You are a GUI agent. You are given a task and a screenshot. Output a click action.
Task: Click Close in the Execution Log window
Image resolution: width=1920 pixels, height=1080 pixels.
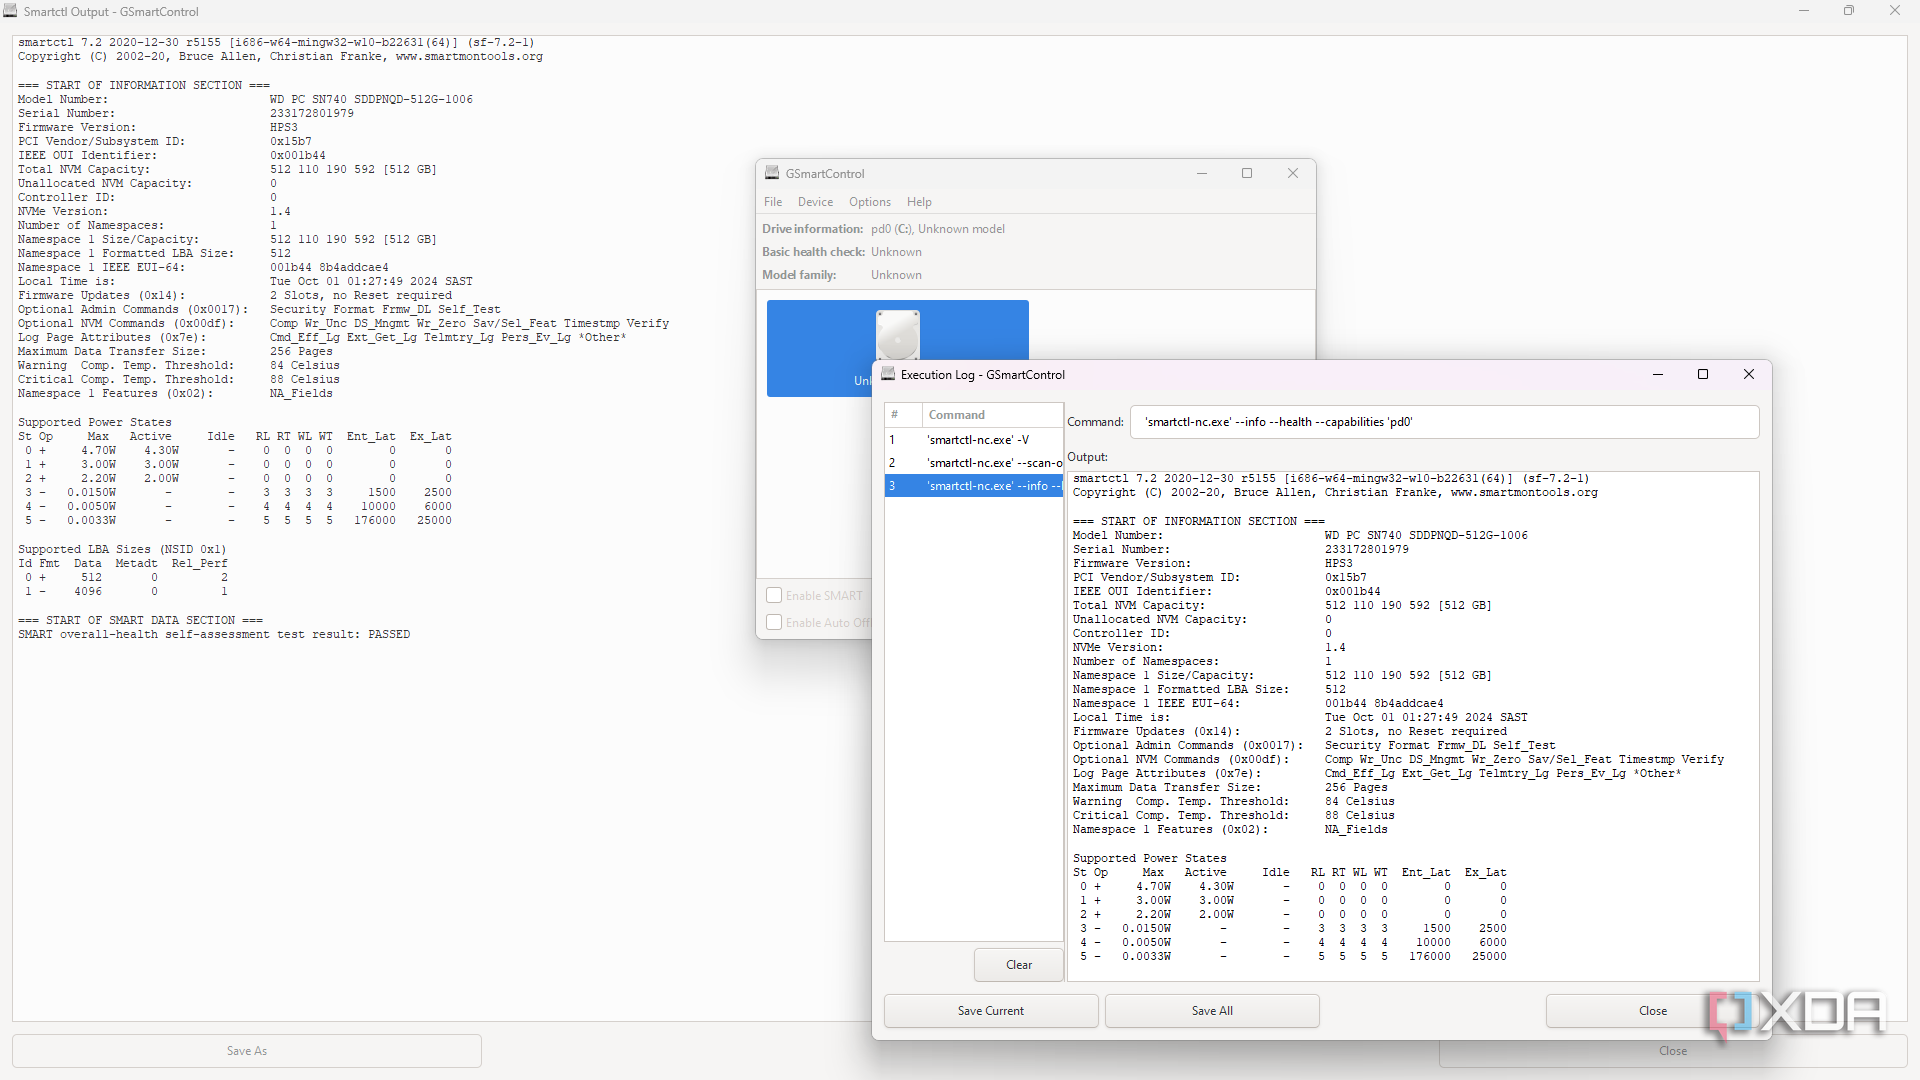tap(1653, 1011)
